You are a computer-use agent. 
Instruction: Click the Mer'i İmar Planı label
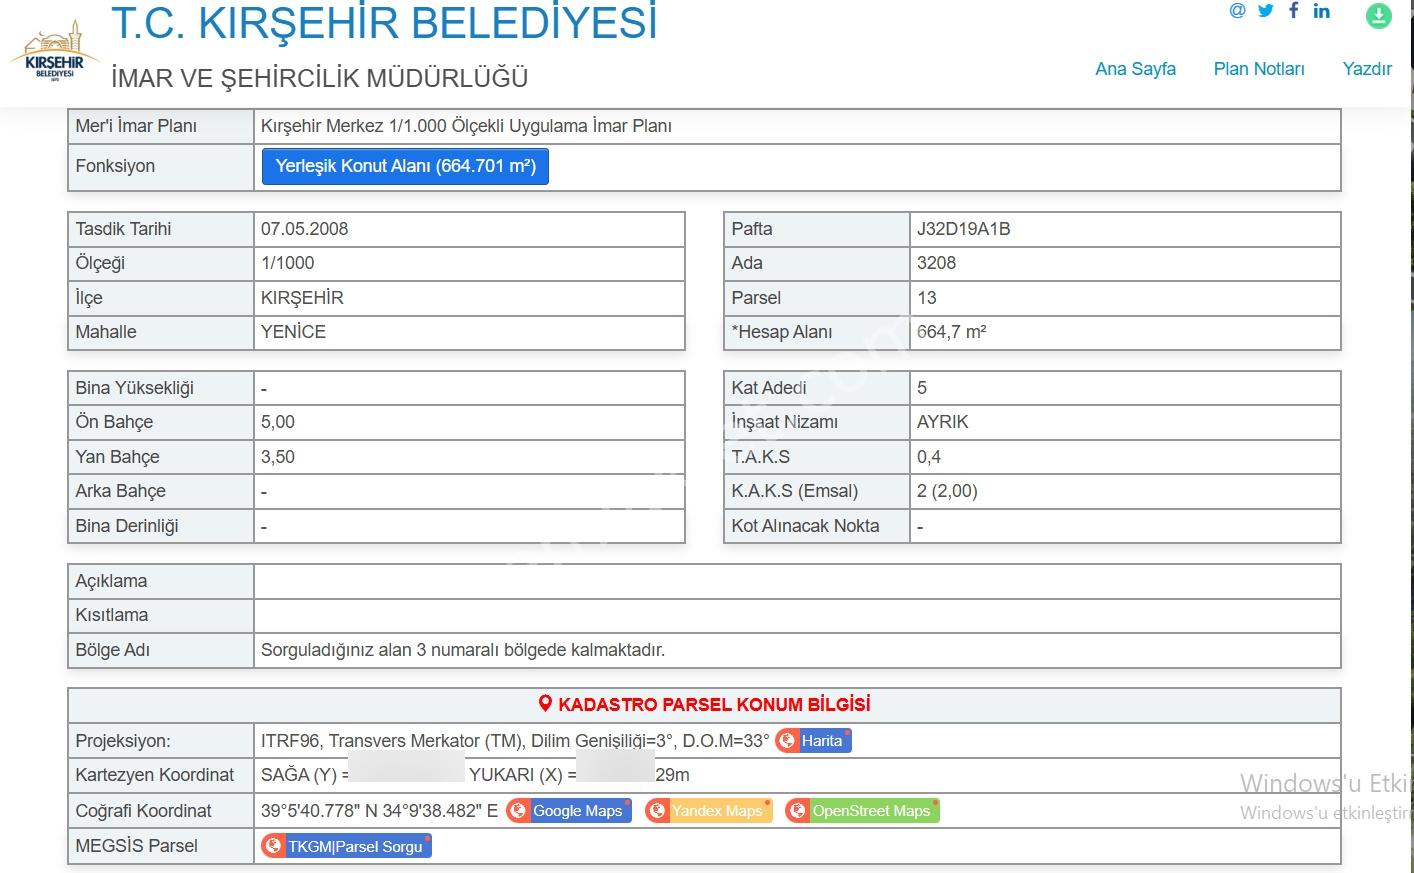coord(136,126)
